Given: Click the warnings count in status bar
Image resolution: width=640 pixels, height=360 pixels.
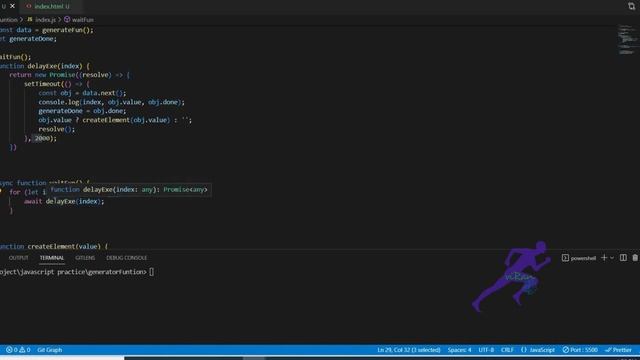Looking at the screenshot, I should point(25,350).
